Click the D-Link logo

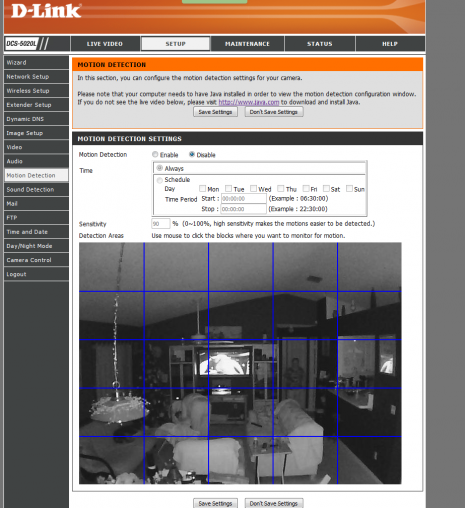(46, 11)
